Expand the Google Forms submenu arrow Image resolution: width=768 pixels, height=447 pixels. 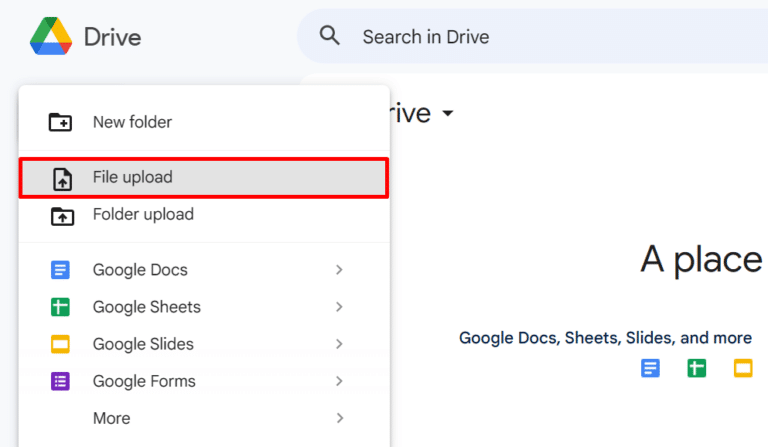(x=339, y=381)
